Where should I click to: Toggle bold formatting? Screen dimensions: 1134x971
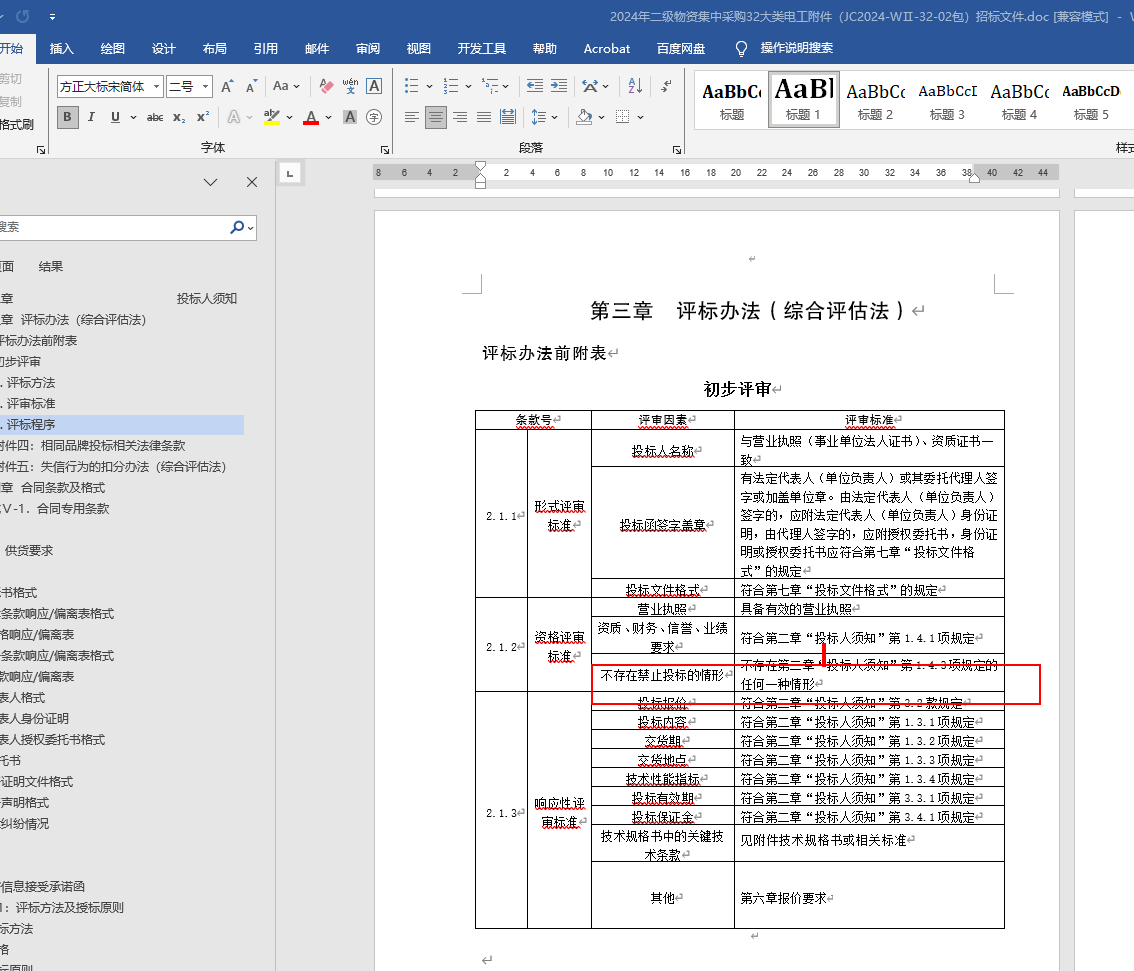(68, 117)
